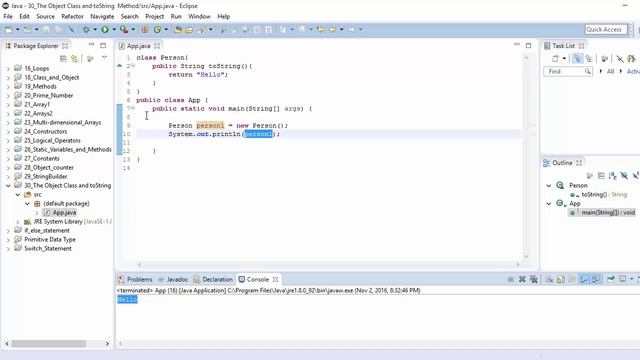This screenshot has height=360, width=640.
Task: Click the Find field in Task List
Action: tap(568, 71)
